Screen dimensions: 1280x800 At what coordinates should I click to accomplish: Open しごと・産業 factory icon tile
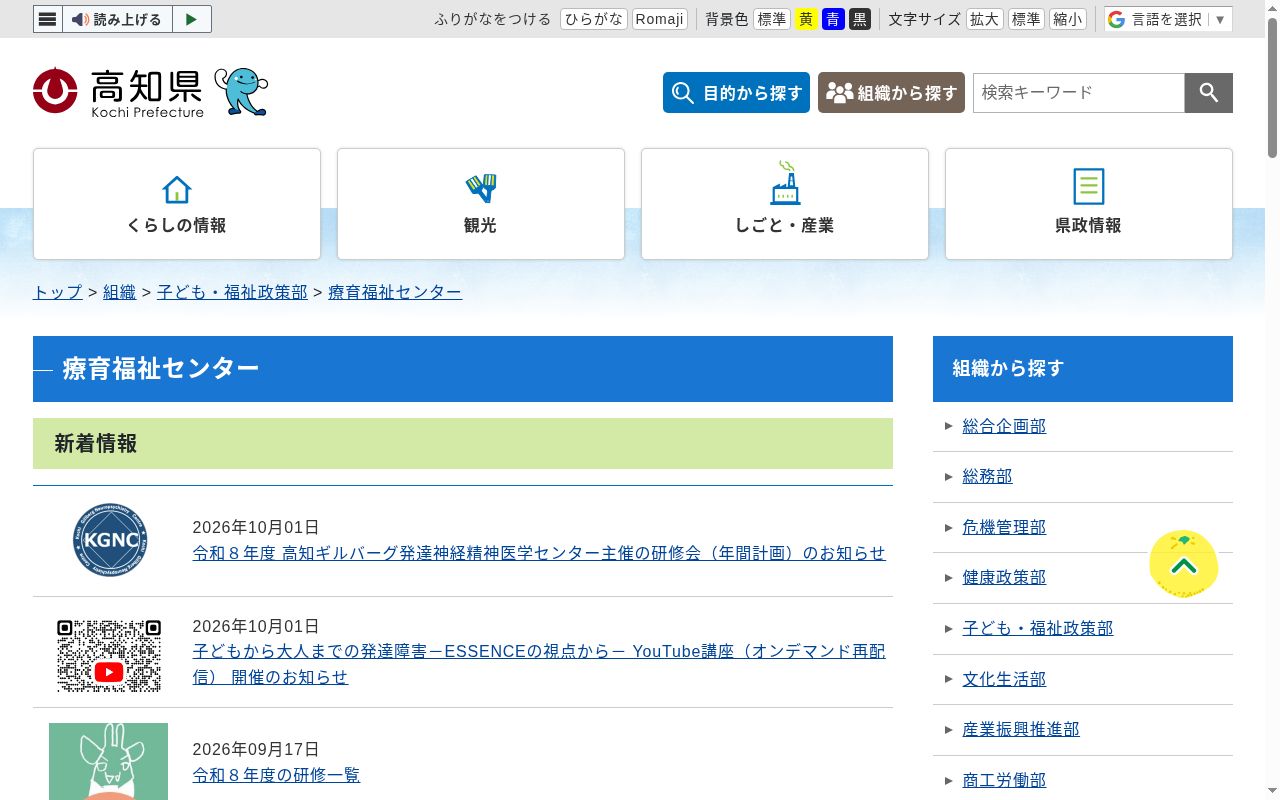(x=785, y=204)
